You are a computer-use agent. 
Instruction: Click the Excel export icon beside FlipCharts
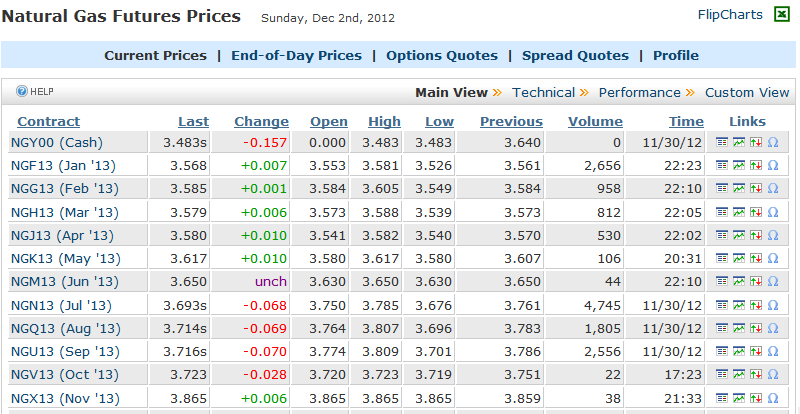tap(782, 14)
